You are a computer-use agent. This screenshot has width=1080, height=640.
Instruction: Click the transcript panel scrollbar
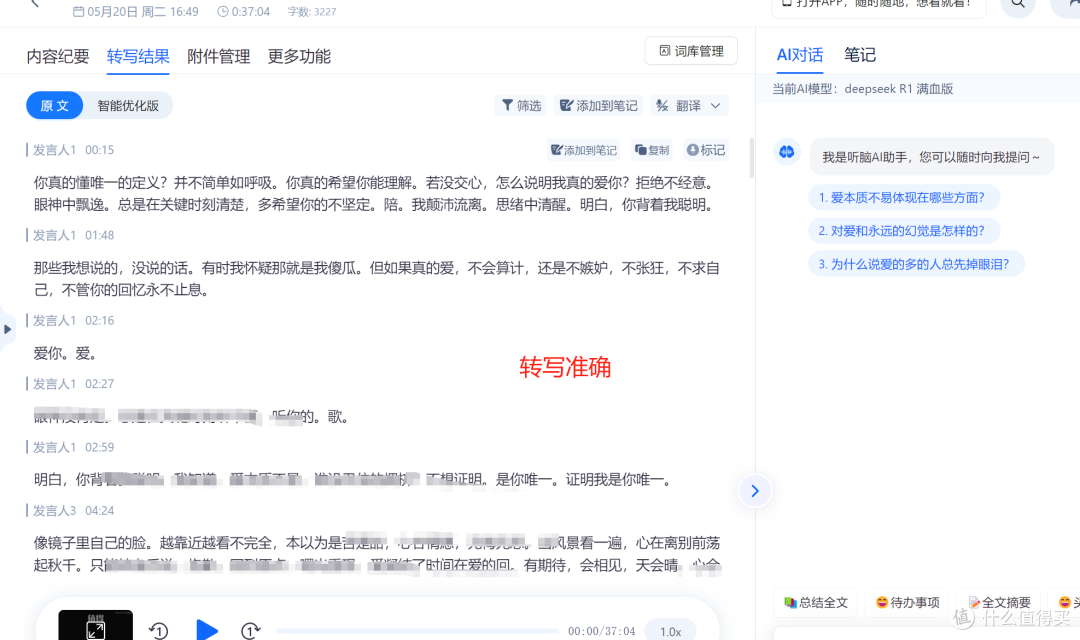[751, 158]
